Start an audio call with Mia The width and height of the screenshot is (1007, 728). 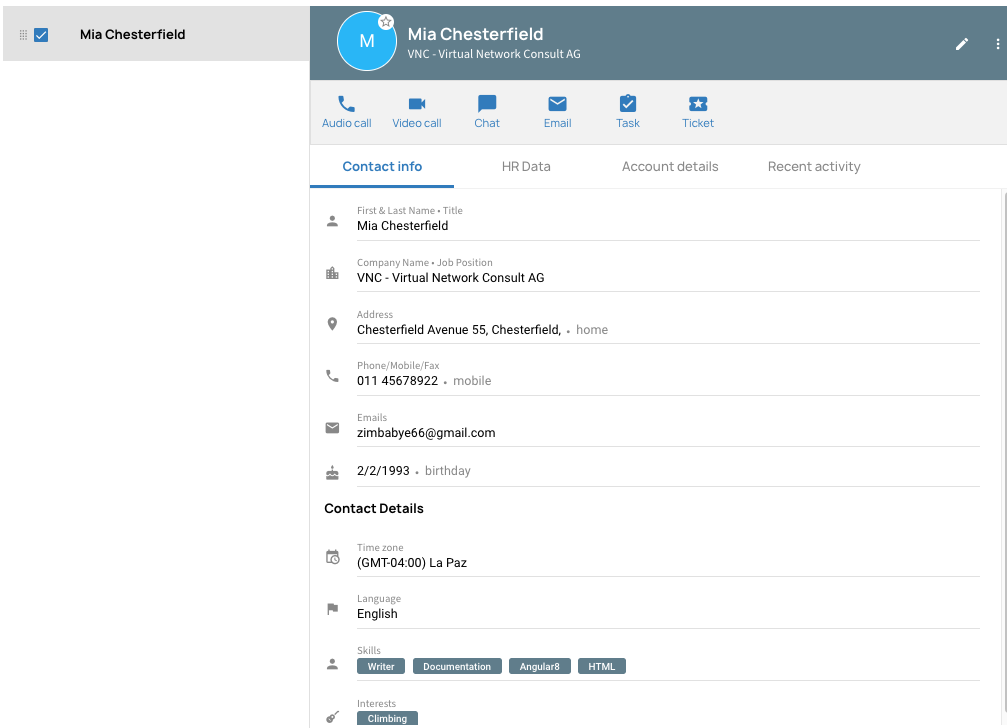[346, 112]
